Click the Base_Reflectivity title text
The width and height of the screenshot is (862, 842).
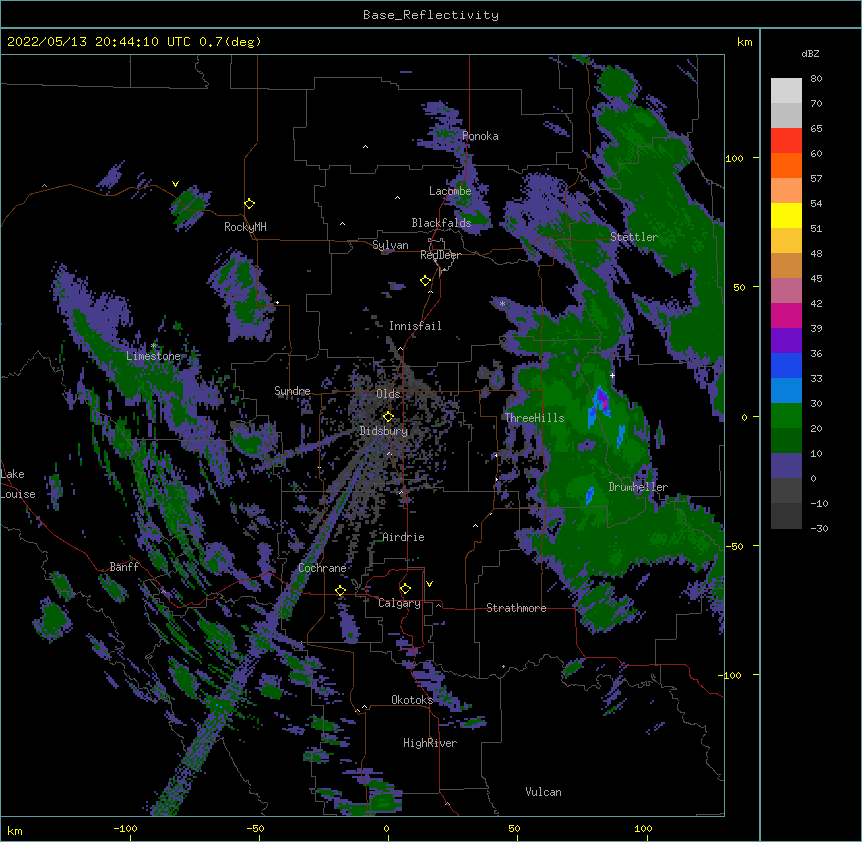[431, 15]
